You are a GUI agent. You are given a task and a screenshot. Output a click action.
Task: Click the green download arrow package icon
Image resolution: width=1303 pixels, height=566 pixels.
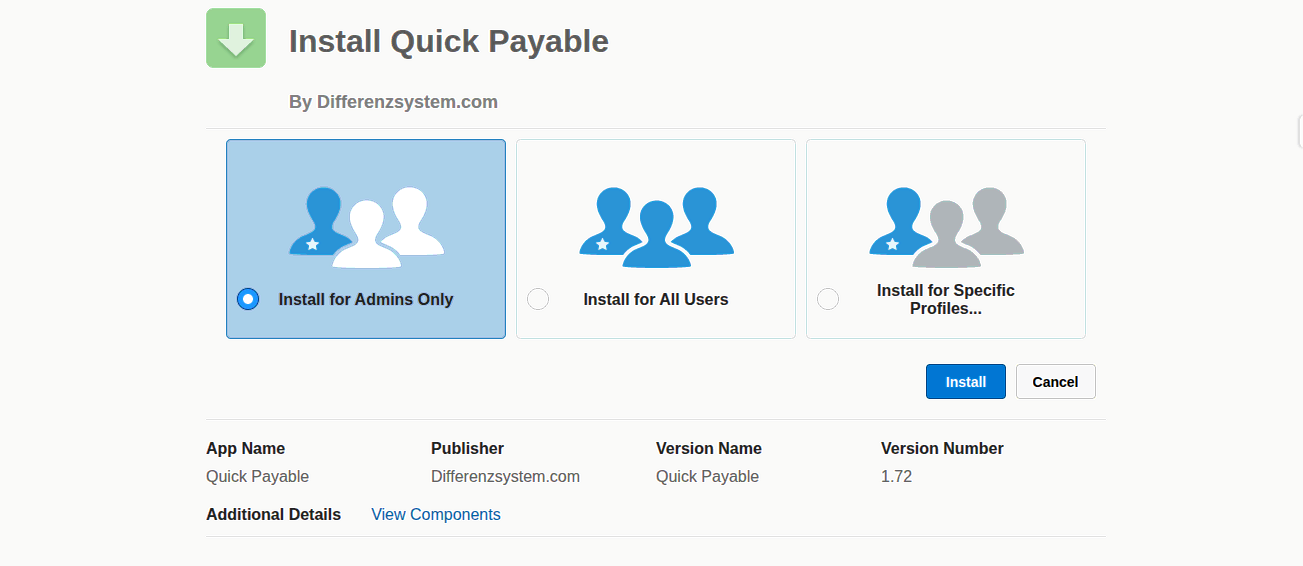(236, 38)
